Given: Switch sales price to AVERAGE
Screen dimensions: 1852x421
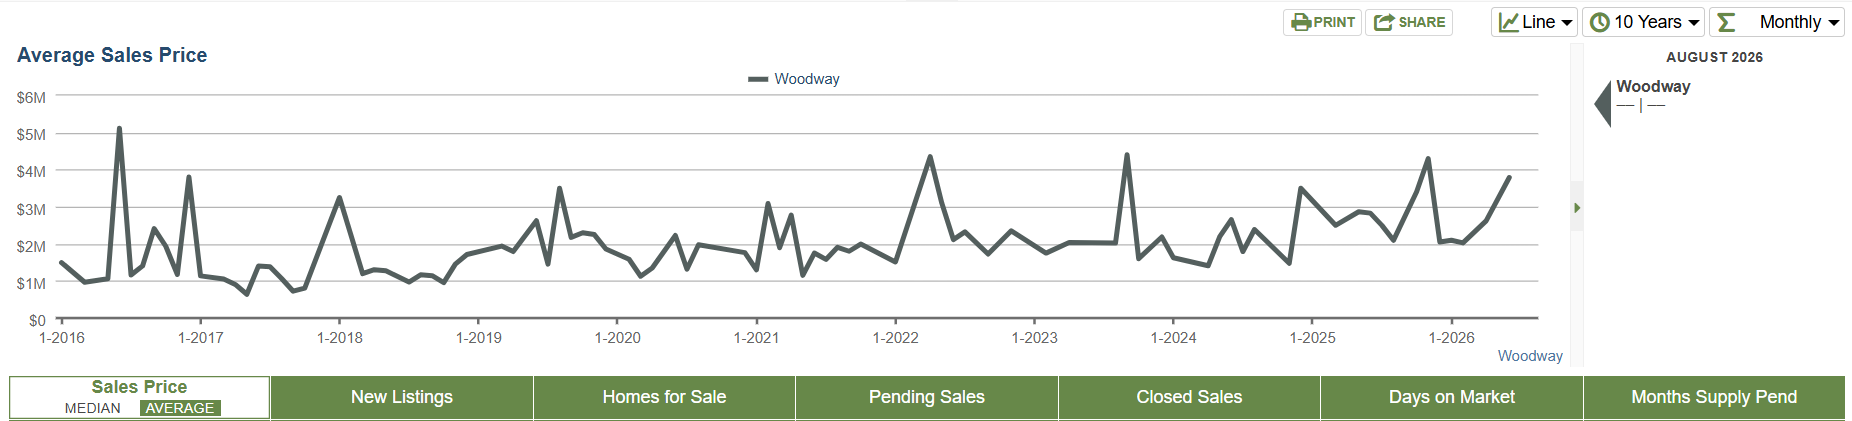Looking at the screenshot, I should (x=180, y=408).
